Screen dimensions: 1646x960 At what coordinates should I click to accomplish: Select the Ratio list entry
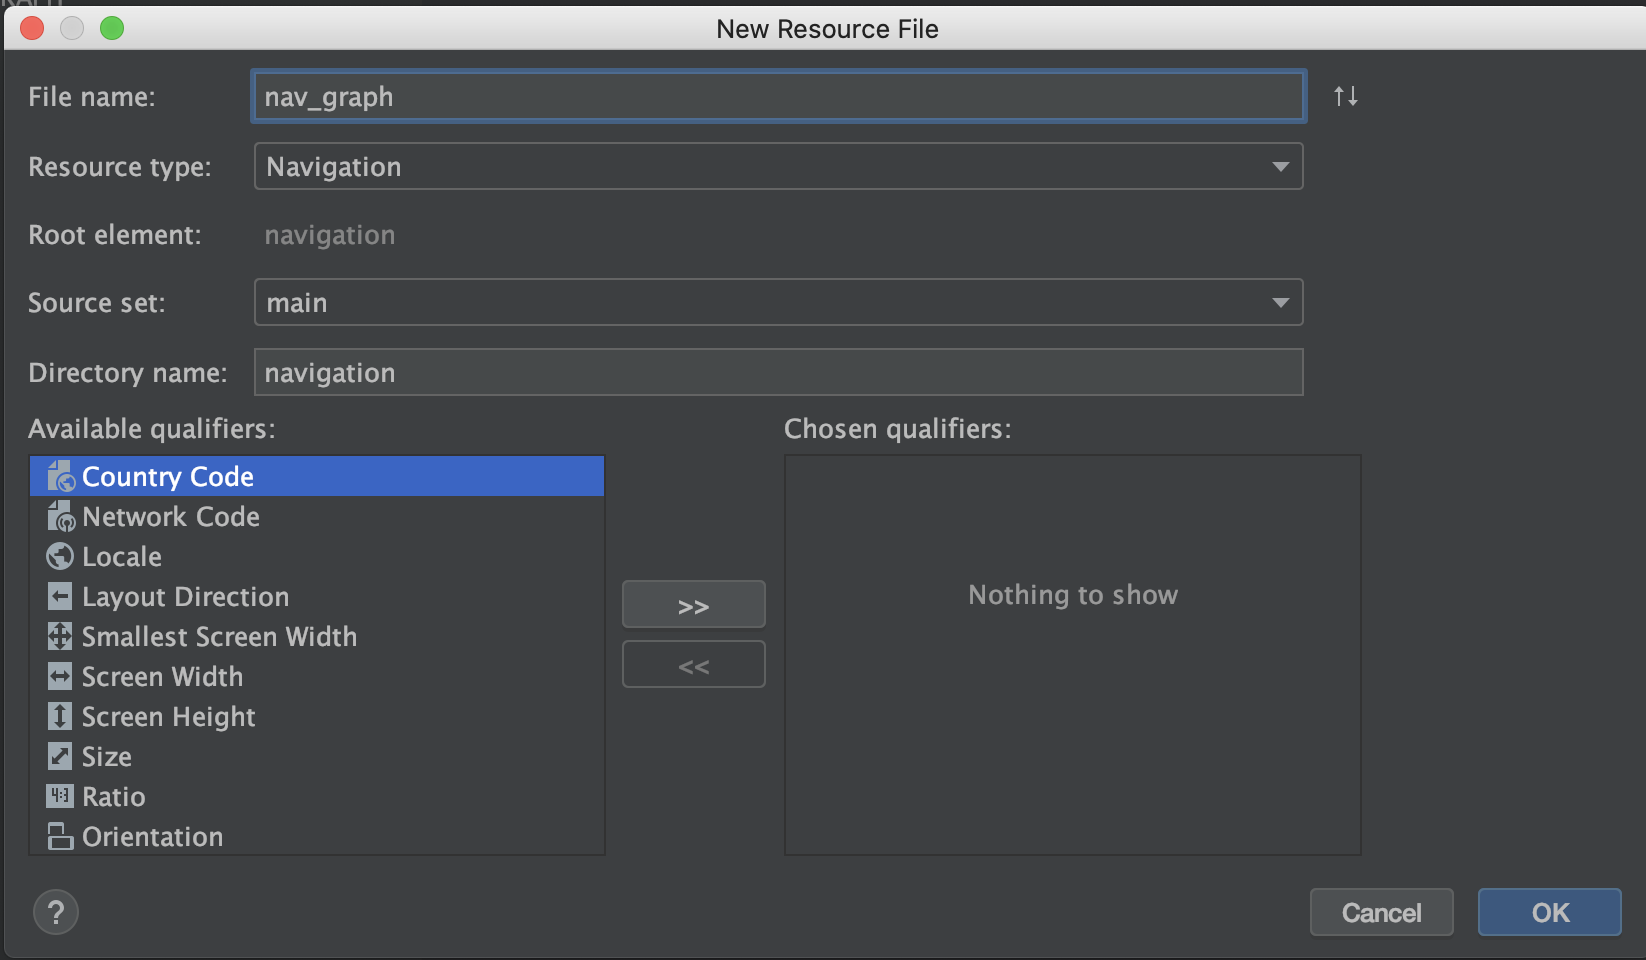(x=317, y=796)
